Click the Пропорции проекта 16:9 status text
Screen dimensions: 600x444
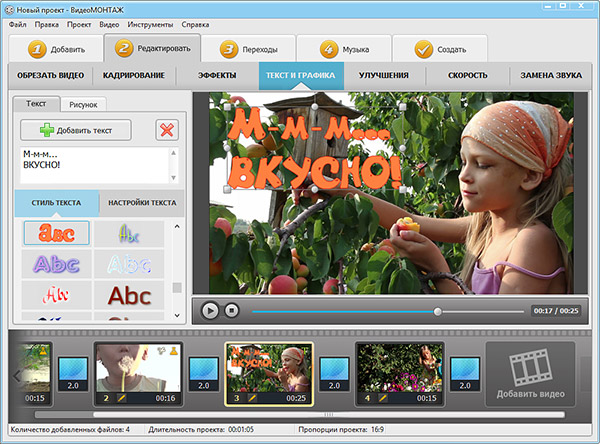pyautogui.click(x=341, y=429)
